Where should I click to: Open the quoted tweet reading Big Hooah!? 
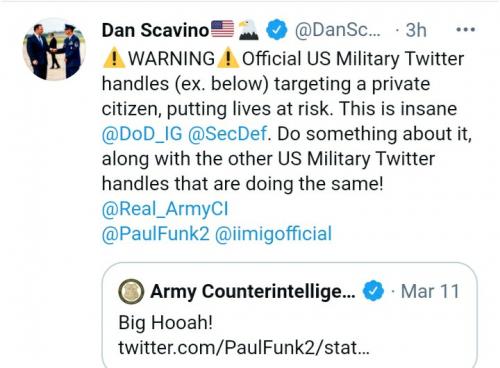coord(289,316)
